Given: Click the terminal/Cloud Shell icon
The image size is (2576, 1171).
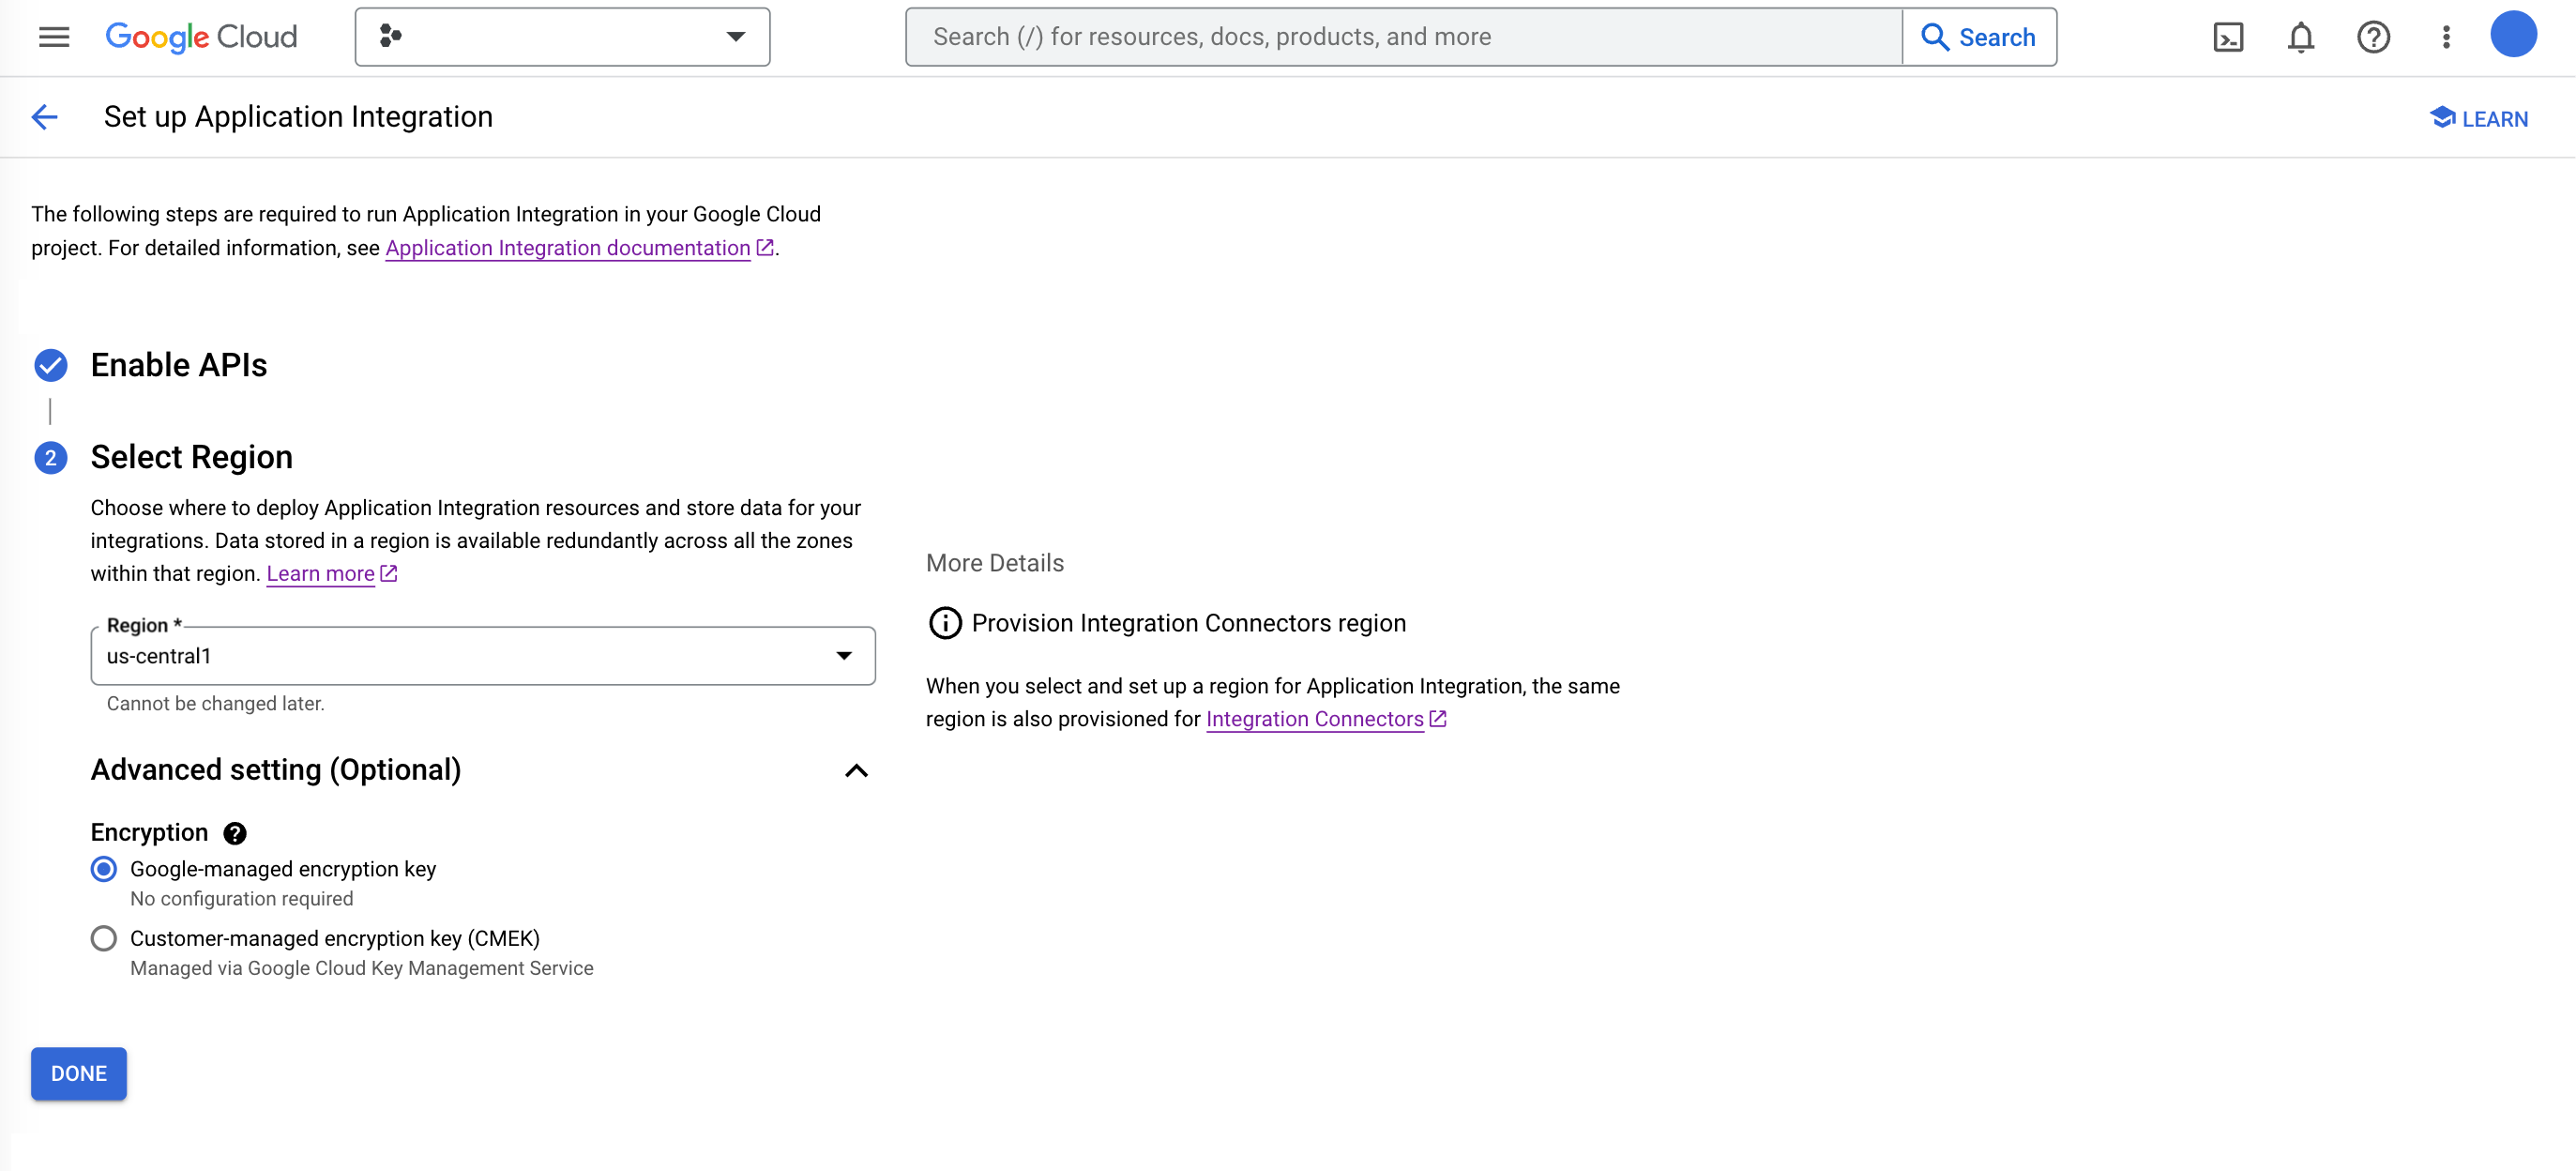Looking at the screenshot, I should (2229, 37).
